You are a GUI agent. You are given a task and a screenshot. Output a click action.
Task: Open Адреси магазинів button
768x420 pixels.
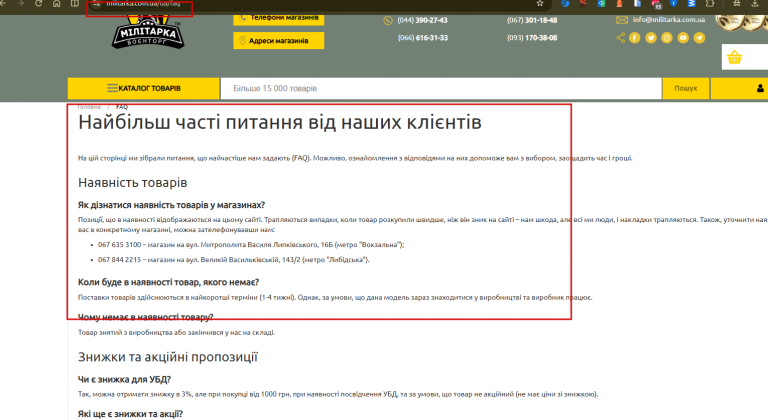tap(278, 41)
